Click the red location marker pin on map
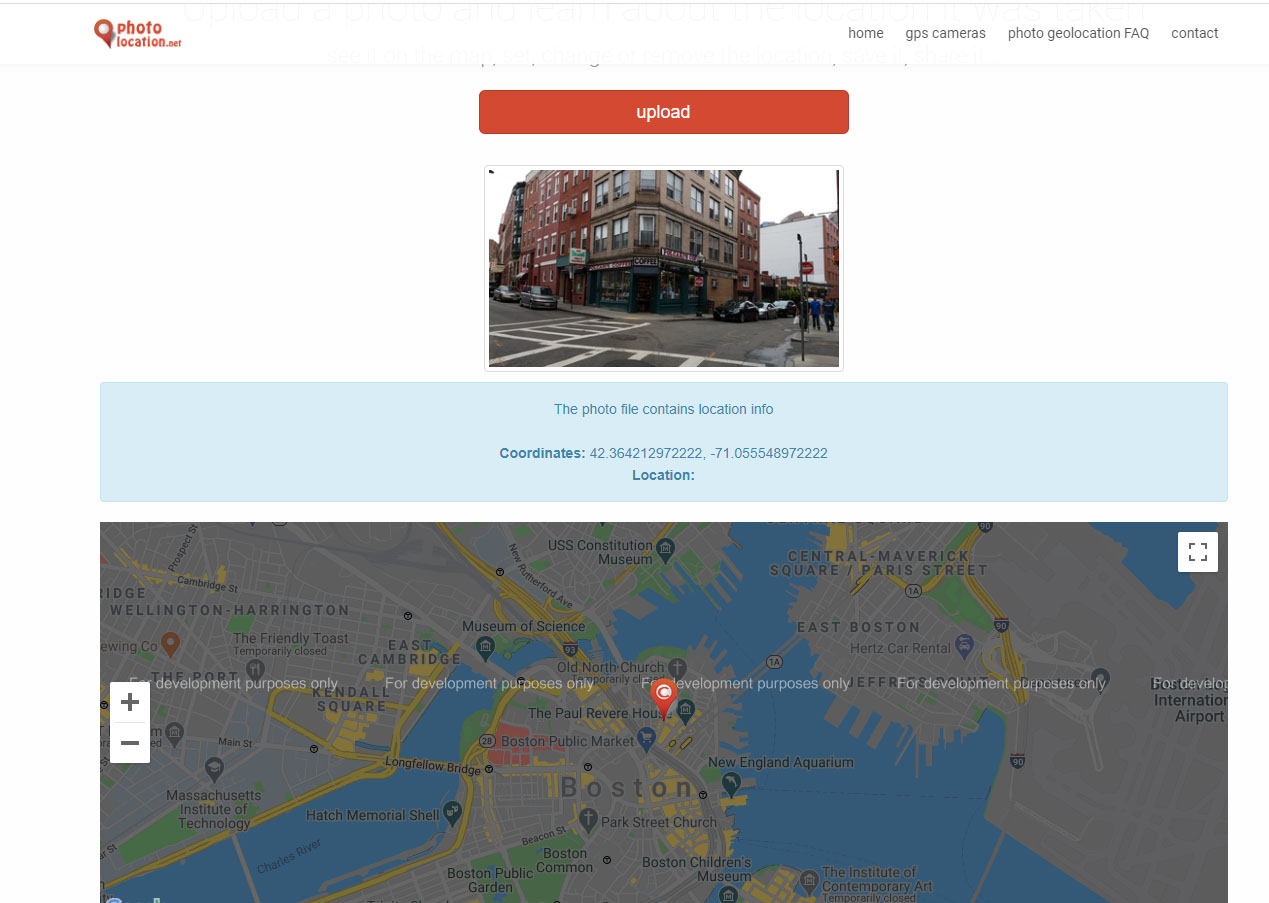 pyautogui.click(x=663, y=697)
